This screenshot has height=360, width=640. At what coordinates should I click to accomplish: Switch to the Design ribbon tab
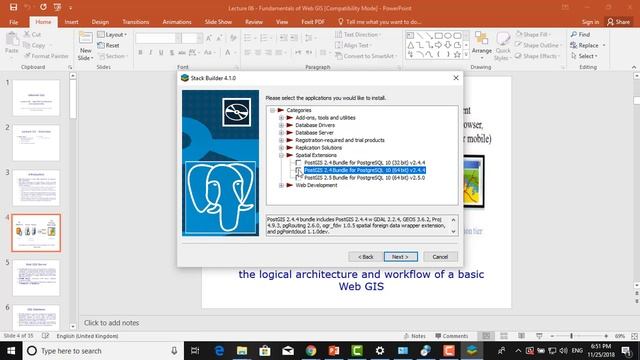[100, 22]
